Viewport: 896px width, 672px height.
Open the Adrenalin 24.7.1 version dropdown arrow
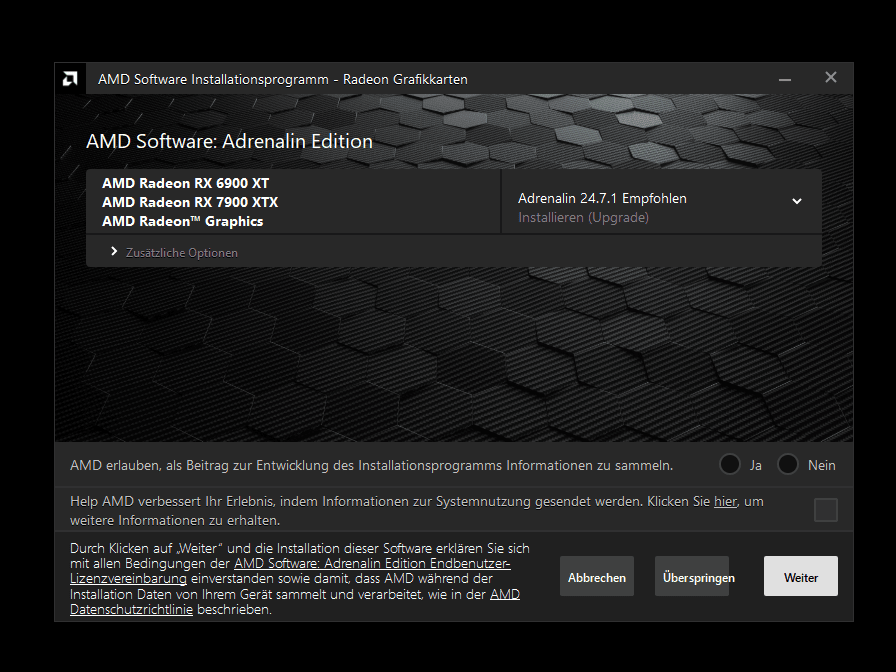click(797, 201)
